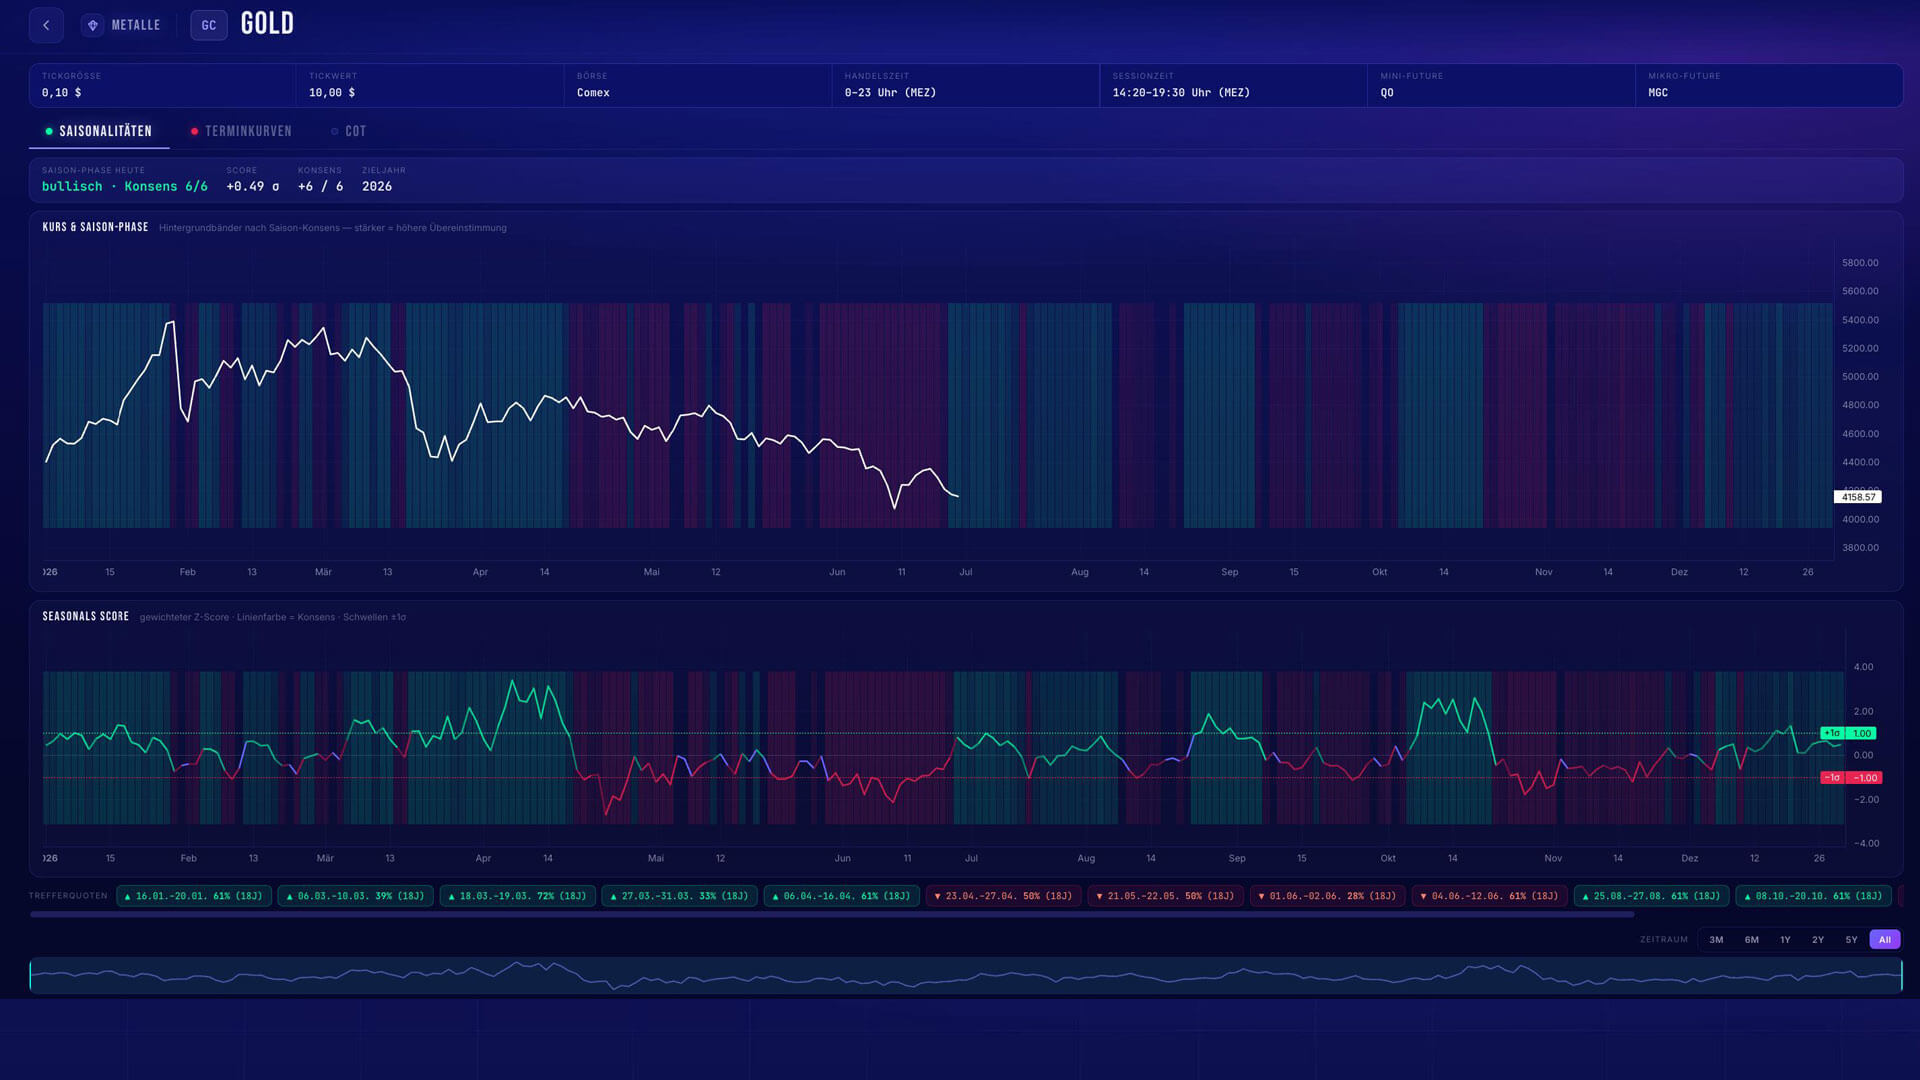Image resolution: width=1920 pixels, height=1080 pixels.
Task: Select the All time range
Action: 1884,939
